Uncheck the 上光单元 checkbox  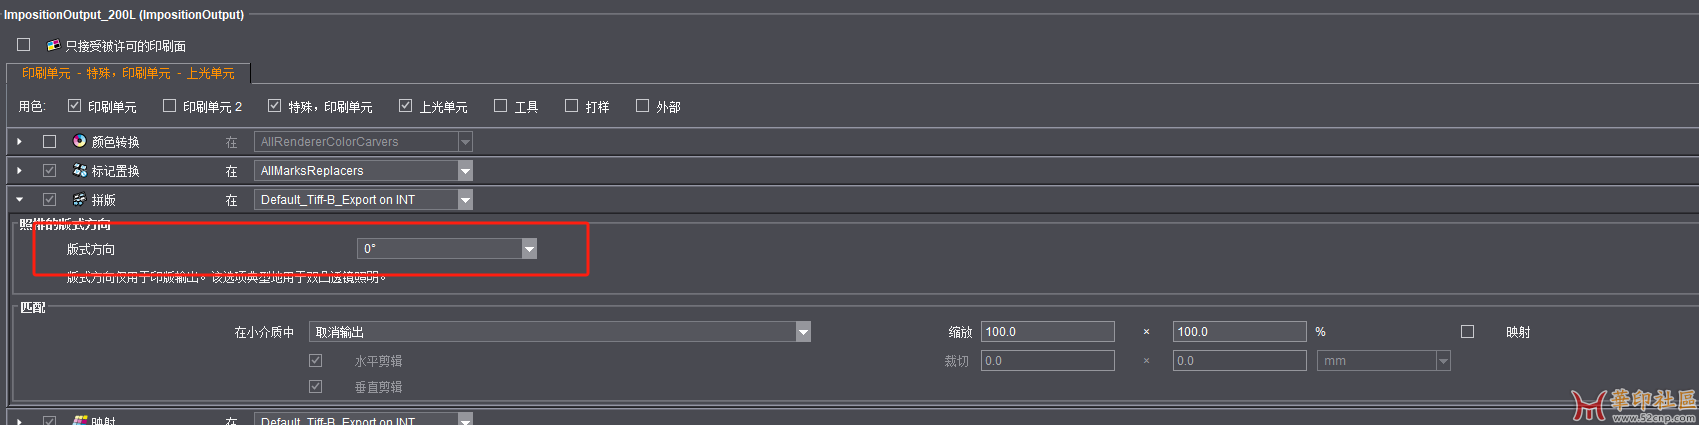click(x=405, y=106)
